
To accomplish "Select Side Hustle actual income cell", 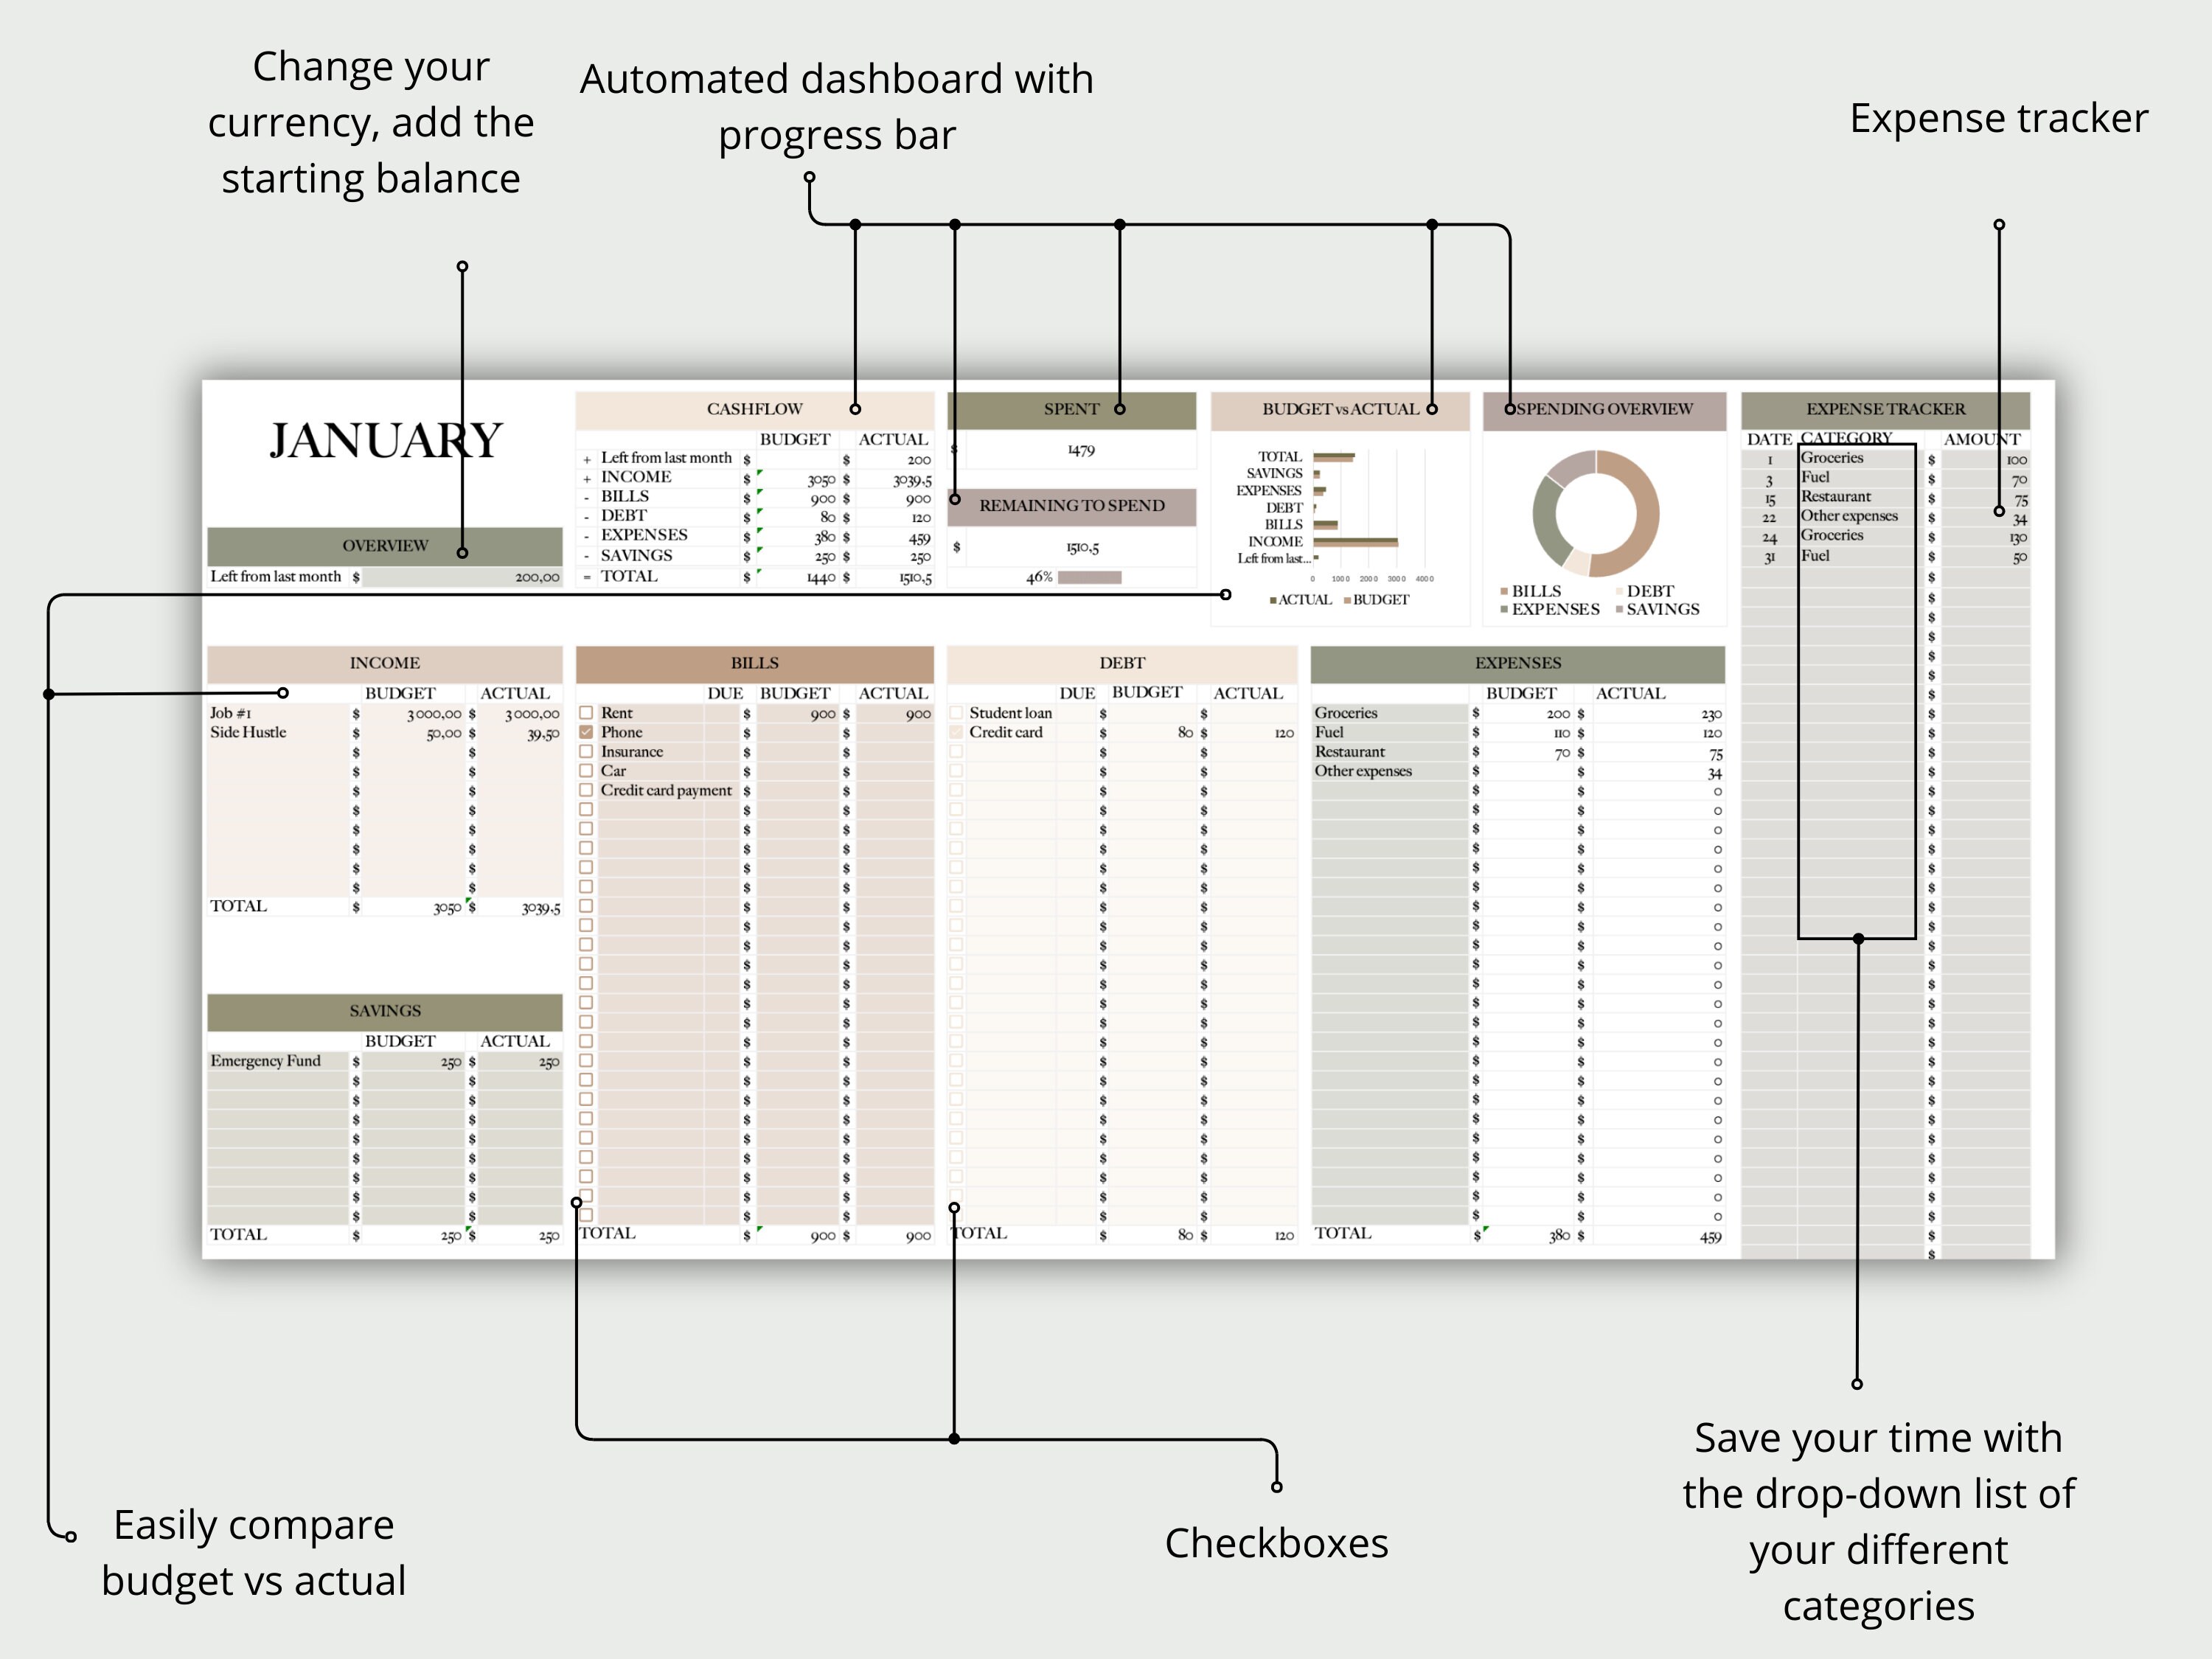I will (520, 733).
